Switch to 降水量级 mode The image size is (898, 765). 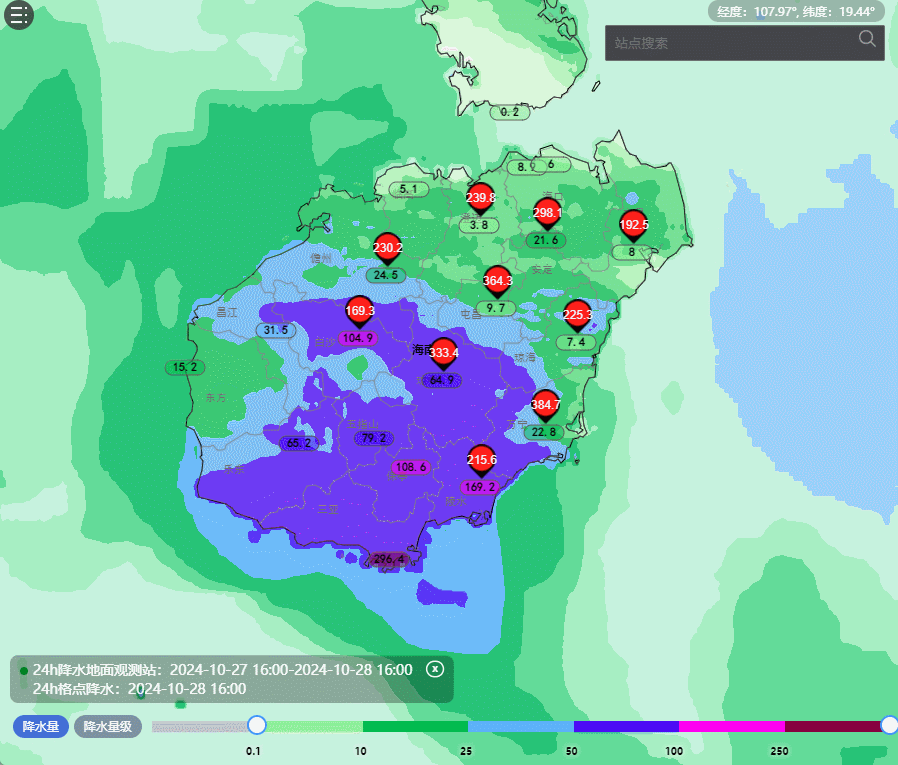[108, 727]
